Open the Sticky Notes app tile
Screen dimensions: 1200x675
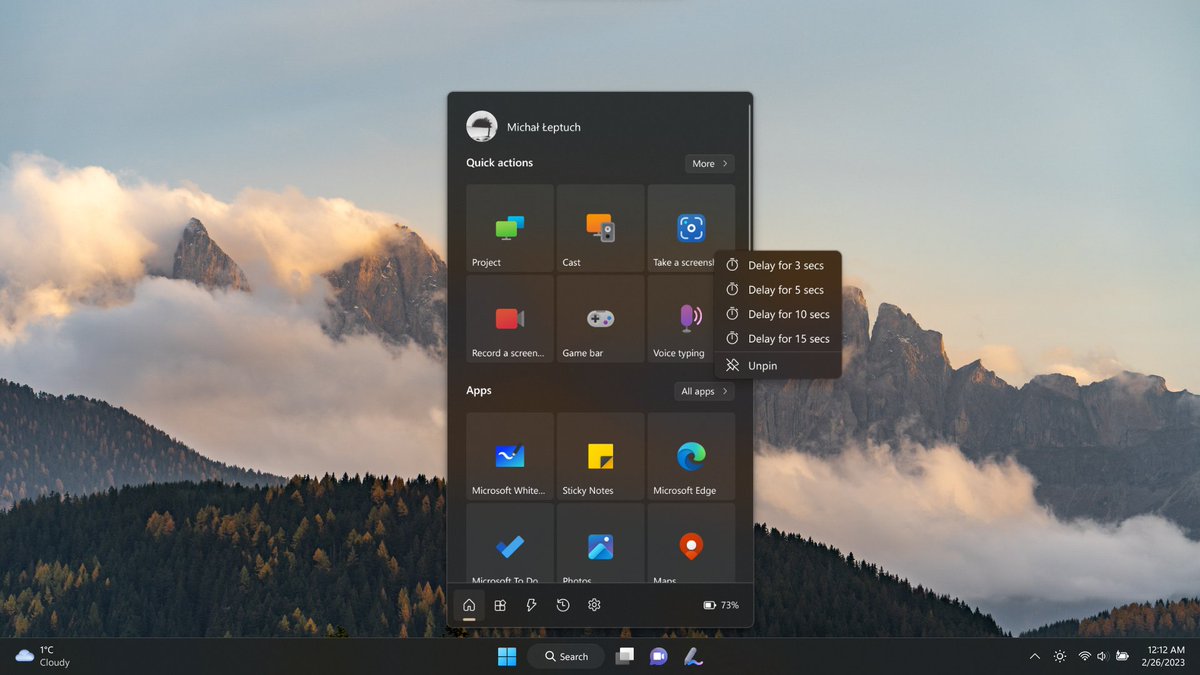(600, 456)
